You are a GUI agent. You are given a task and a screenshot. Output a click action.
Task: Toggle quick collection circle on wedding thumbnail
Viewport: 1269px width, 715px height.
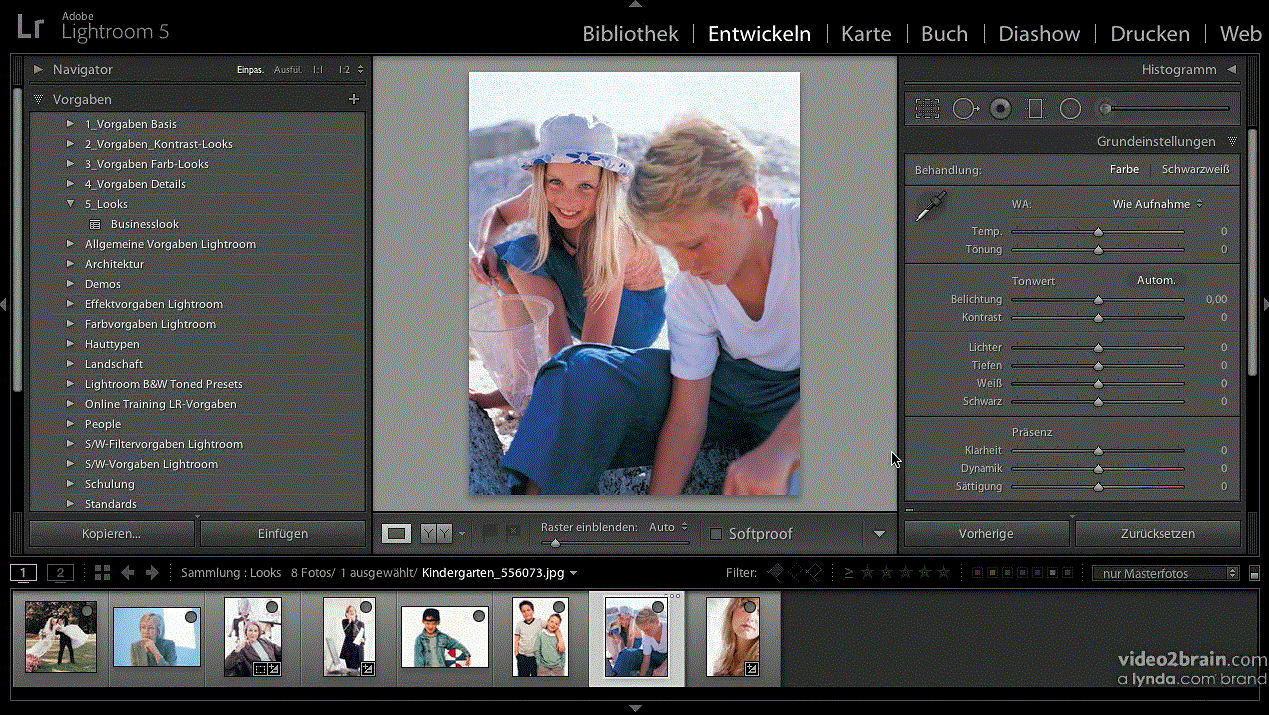pos(87,610)
